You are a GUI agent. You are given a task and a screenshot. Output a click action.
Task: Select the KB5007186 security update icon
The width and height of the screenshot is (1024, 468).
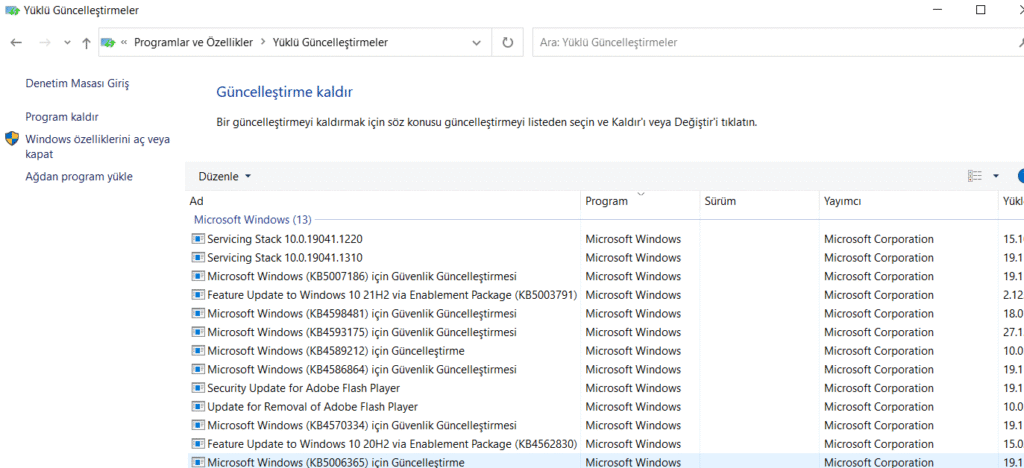click(198, 276)
